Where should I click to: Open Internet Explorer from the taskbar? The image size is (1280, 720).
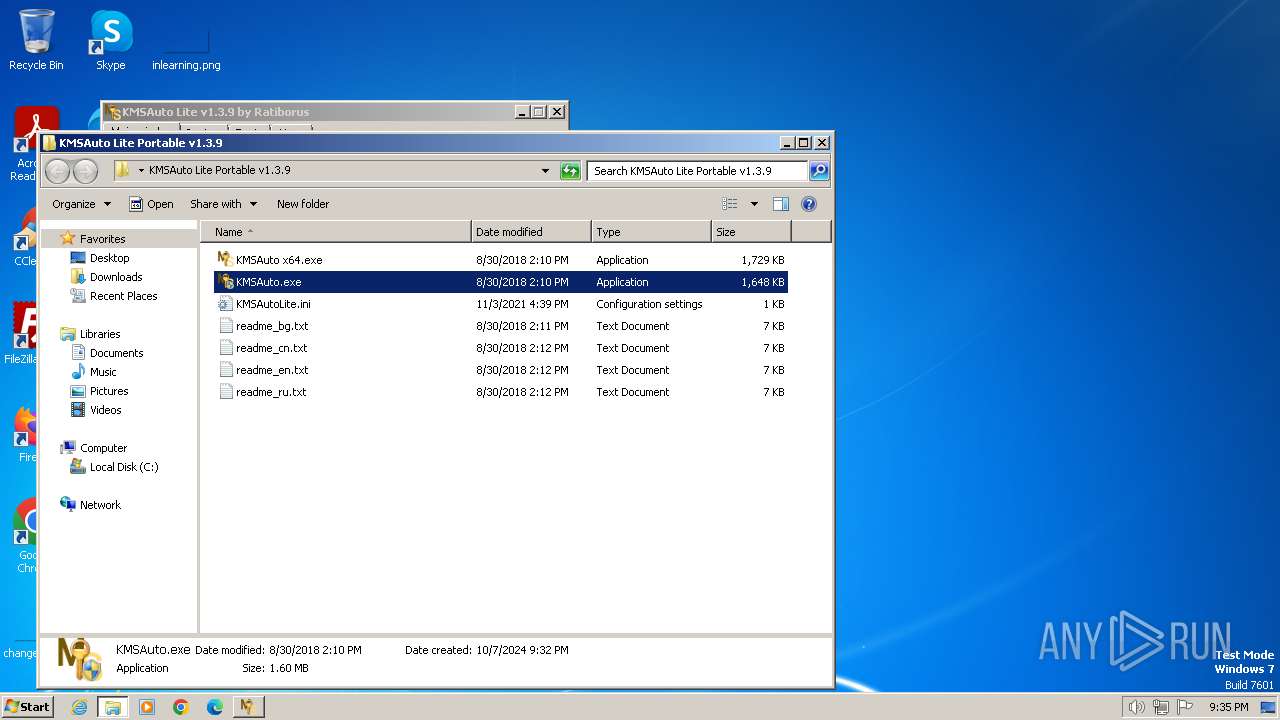79,707
